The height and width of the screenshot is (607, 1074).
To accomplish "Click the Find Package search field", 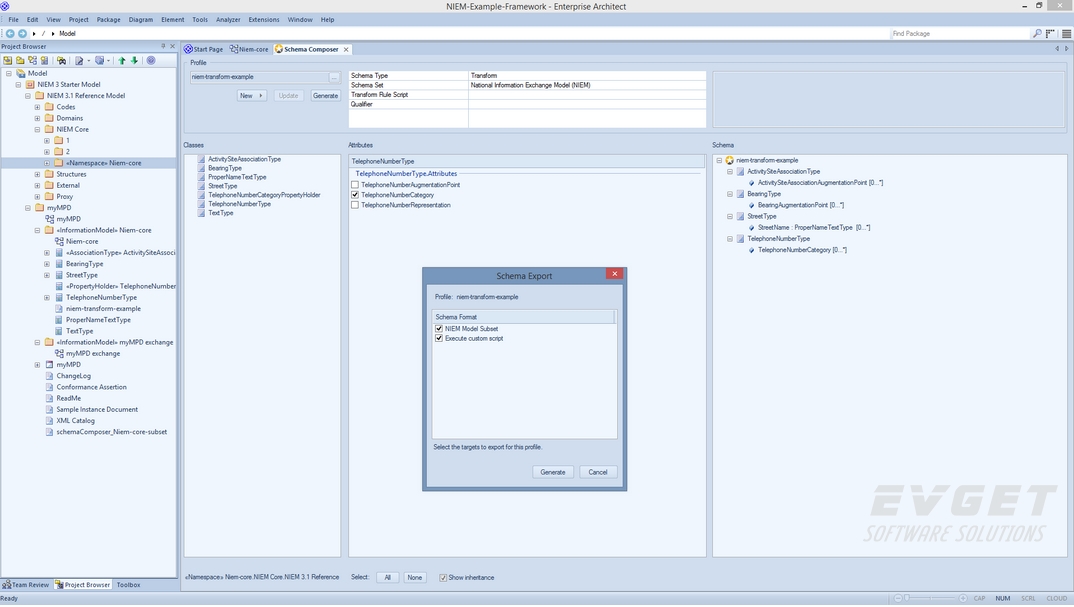I will pyautogui.click(x=959, y=33).
